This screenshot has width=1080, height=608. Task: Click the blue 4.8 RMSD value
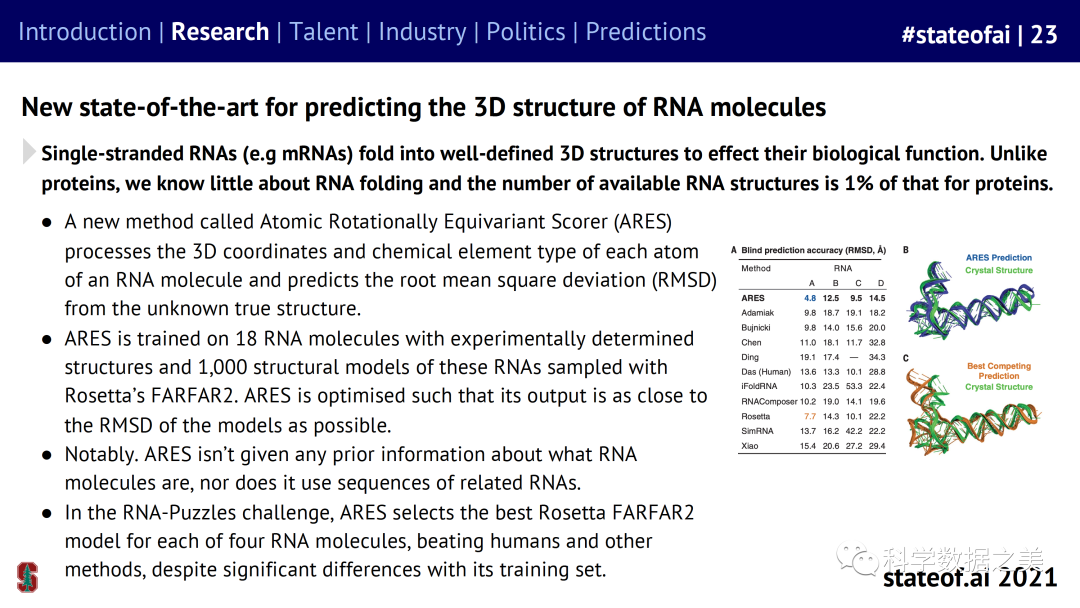tap(810, 298)
